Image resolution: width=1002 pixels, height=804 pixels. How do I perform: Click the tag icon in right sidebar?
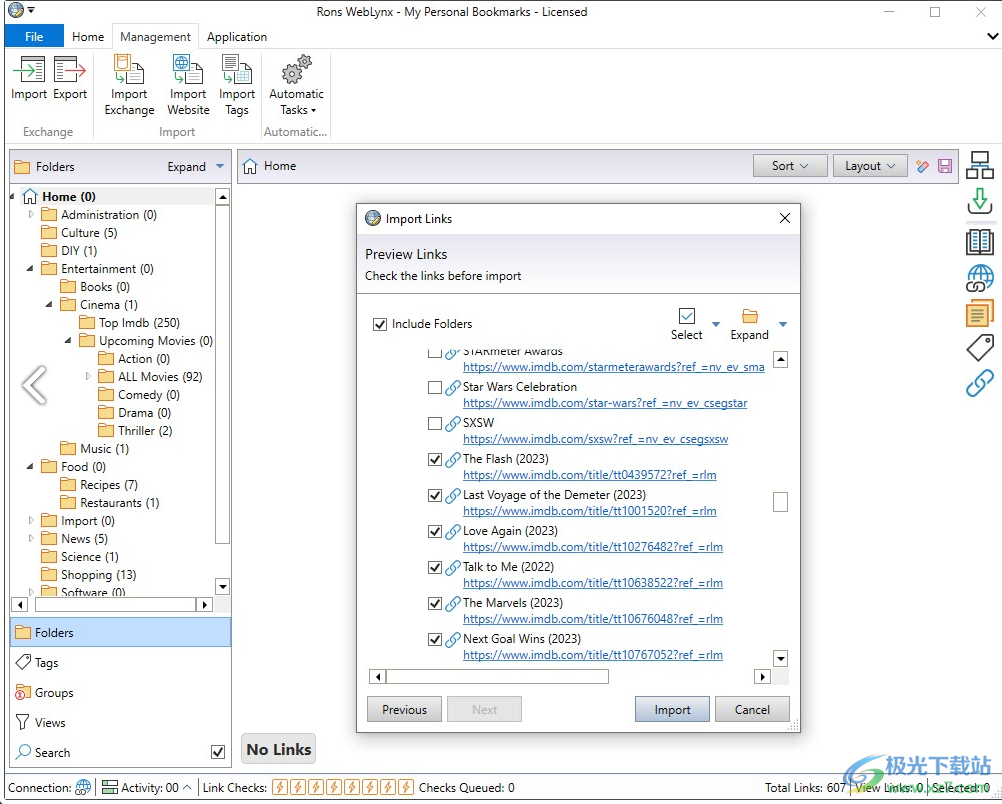pos(980,347)
